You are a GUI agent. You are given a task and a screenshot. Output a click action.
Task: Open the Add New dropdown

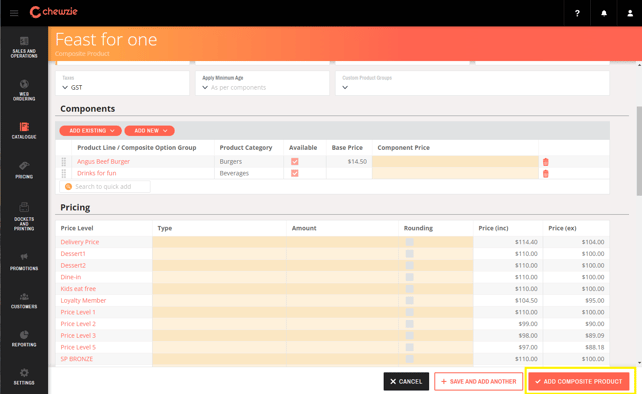(149, 131)
